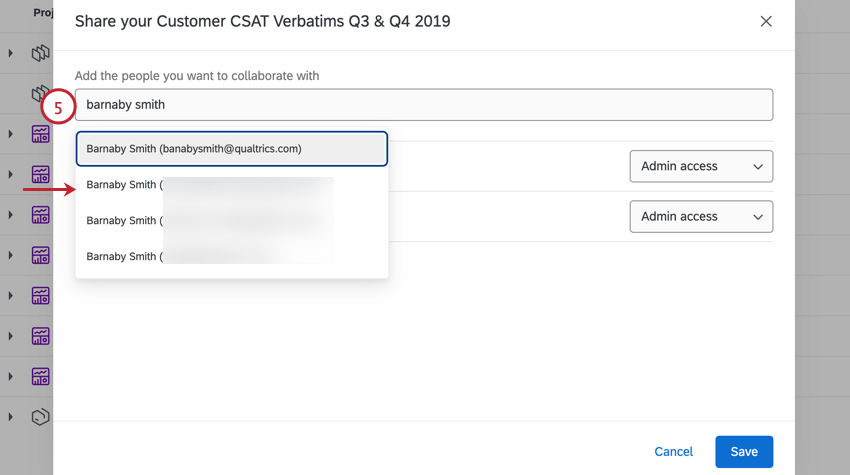The width and height of the screenshot is (850, 475).
Task: Click the Cancel link
Action: 673,452
